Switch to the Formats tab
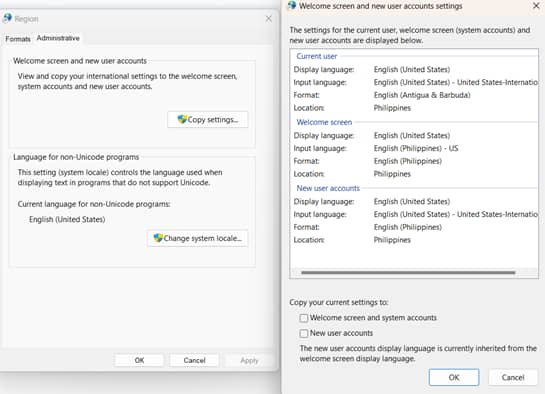 click(18, 39)
